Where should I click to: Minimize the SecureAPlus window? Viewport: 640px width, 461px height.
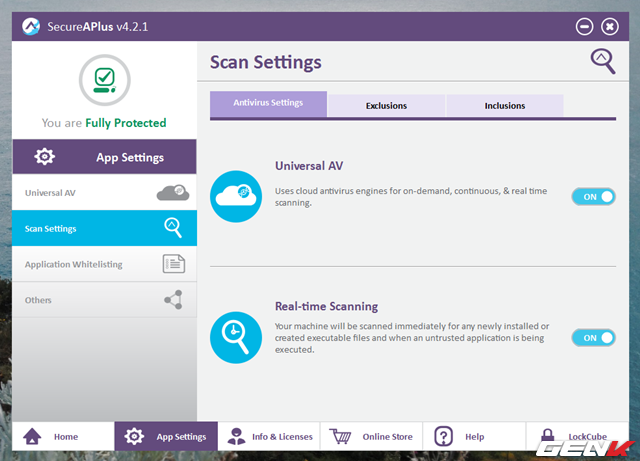[x=584, y=27]
